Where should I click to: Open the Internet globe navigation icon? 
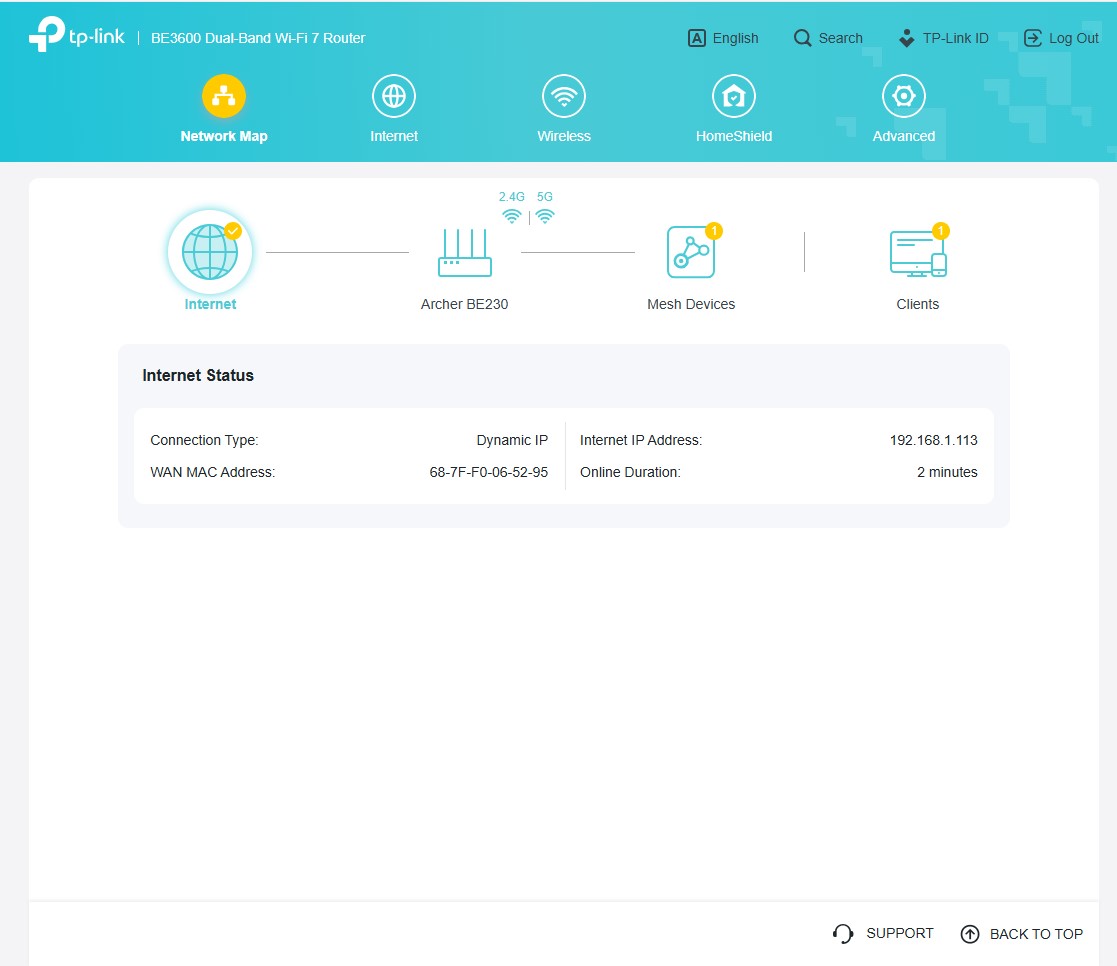coord(394,97)
